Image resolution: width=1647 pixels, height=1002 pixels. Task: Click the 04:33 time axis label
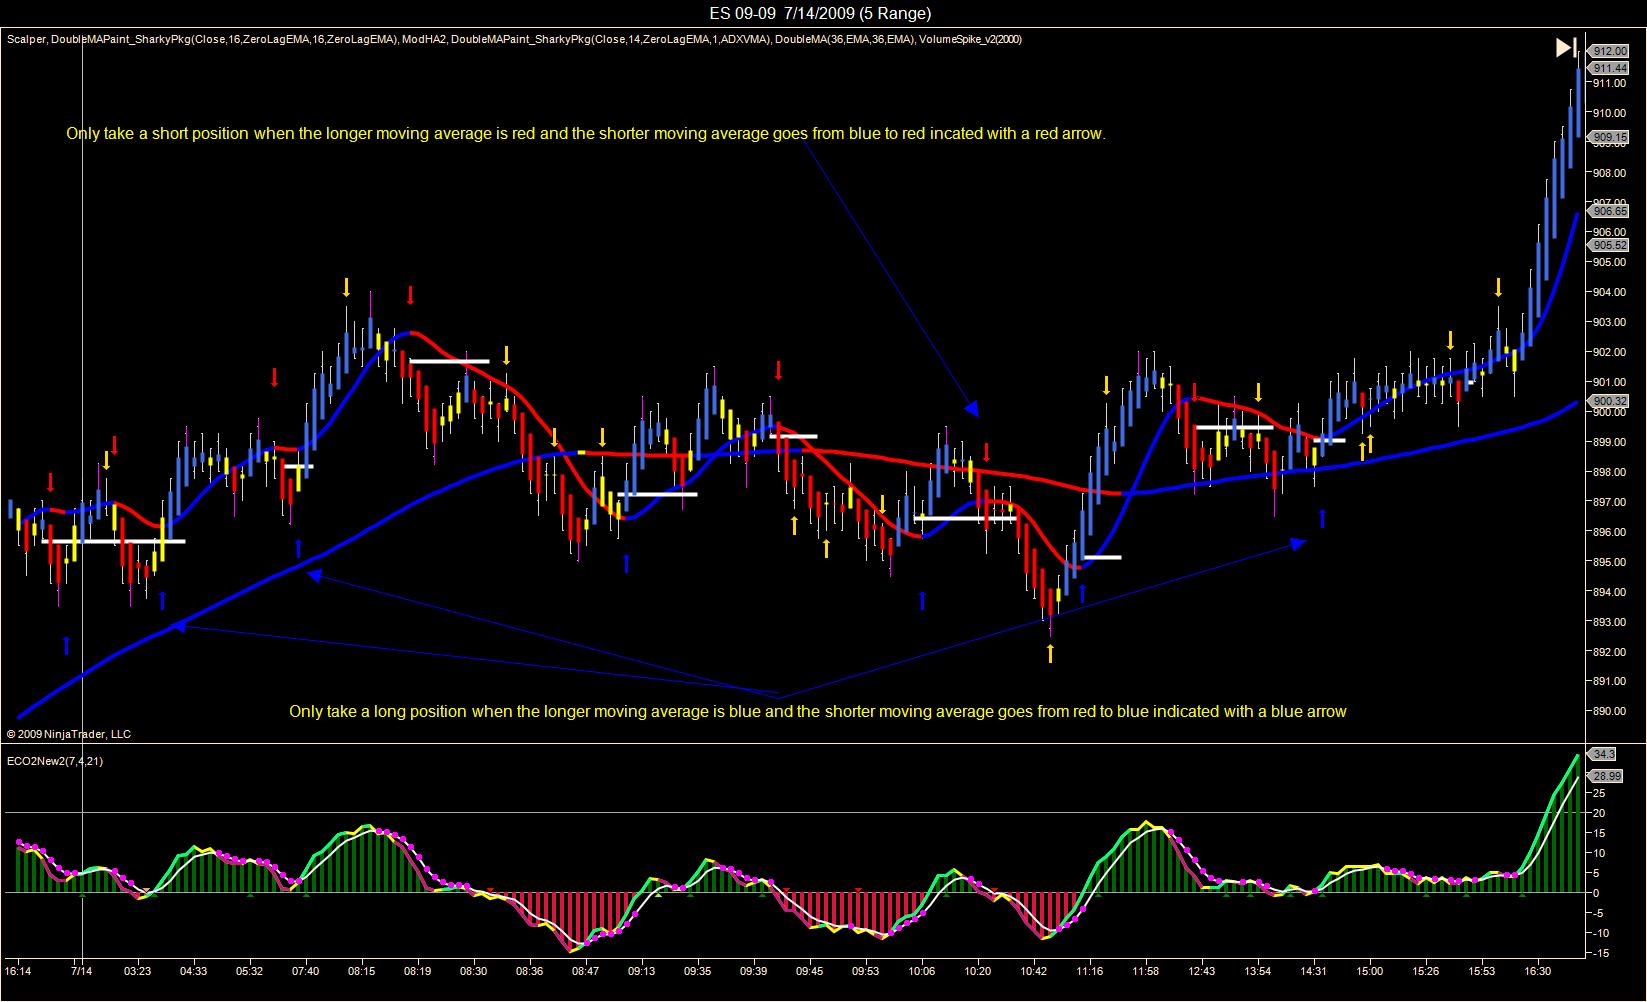click(x=194, y=971)
